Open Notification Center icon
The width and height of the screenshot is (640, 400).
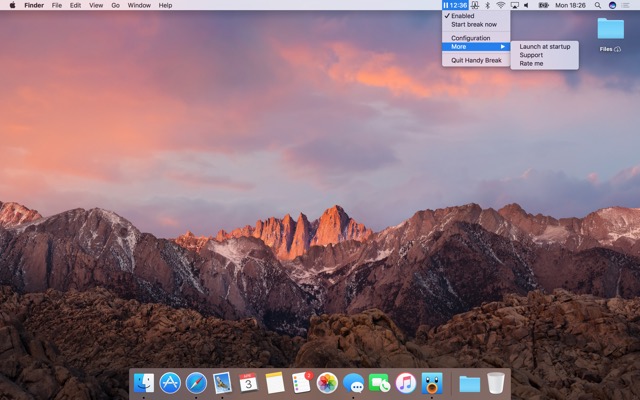point(625,5)
